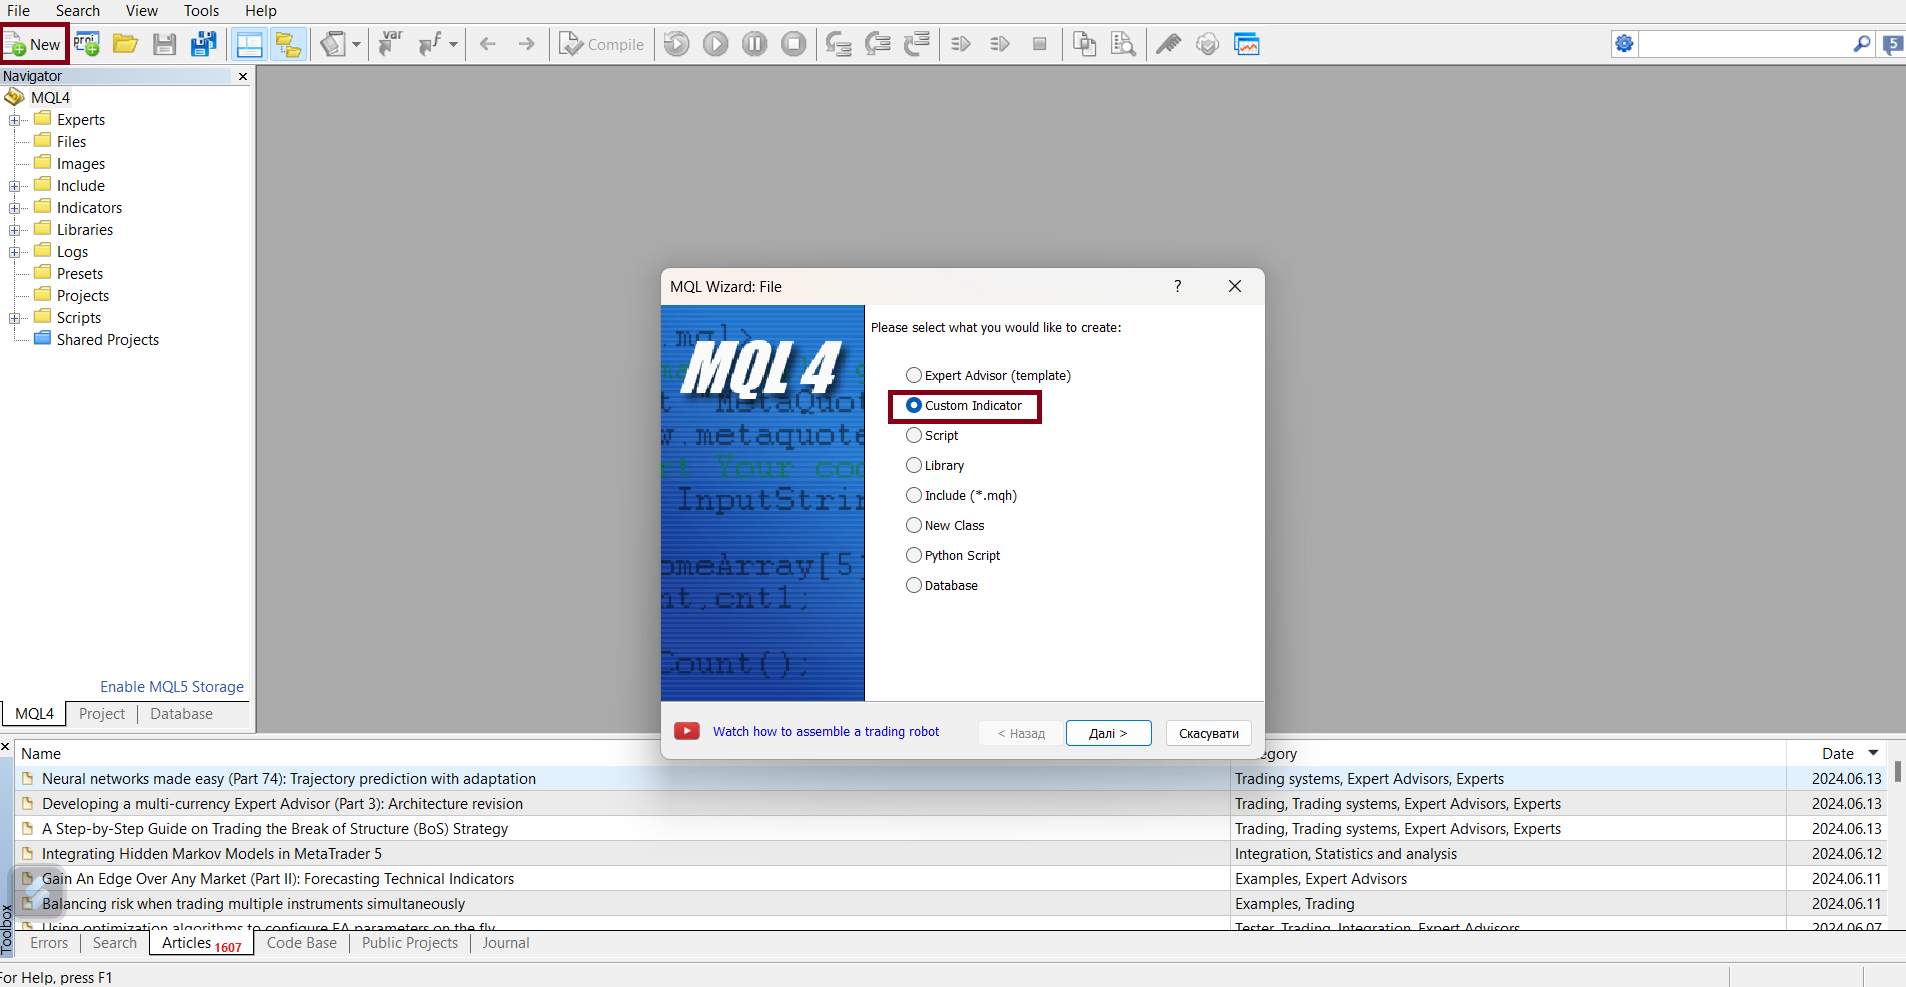Open the View menu

141,11
